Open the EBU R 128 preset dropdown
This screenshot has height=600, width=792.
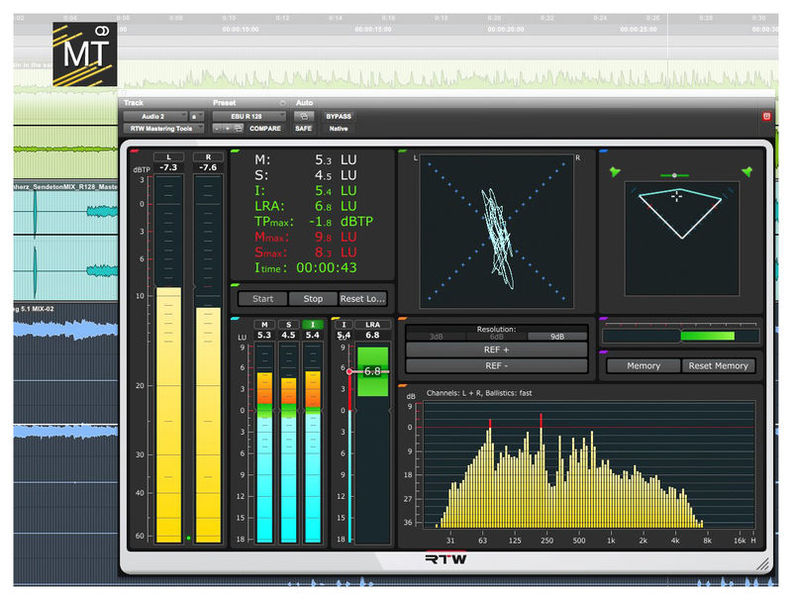click(249, 116)
